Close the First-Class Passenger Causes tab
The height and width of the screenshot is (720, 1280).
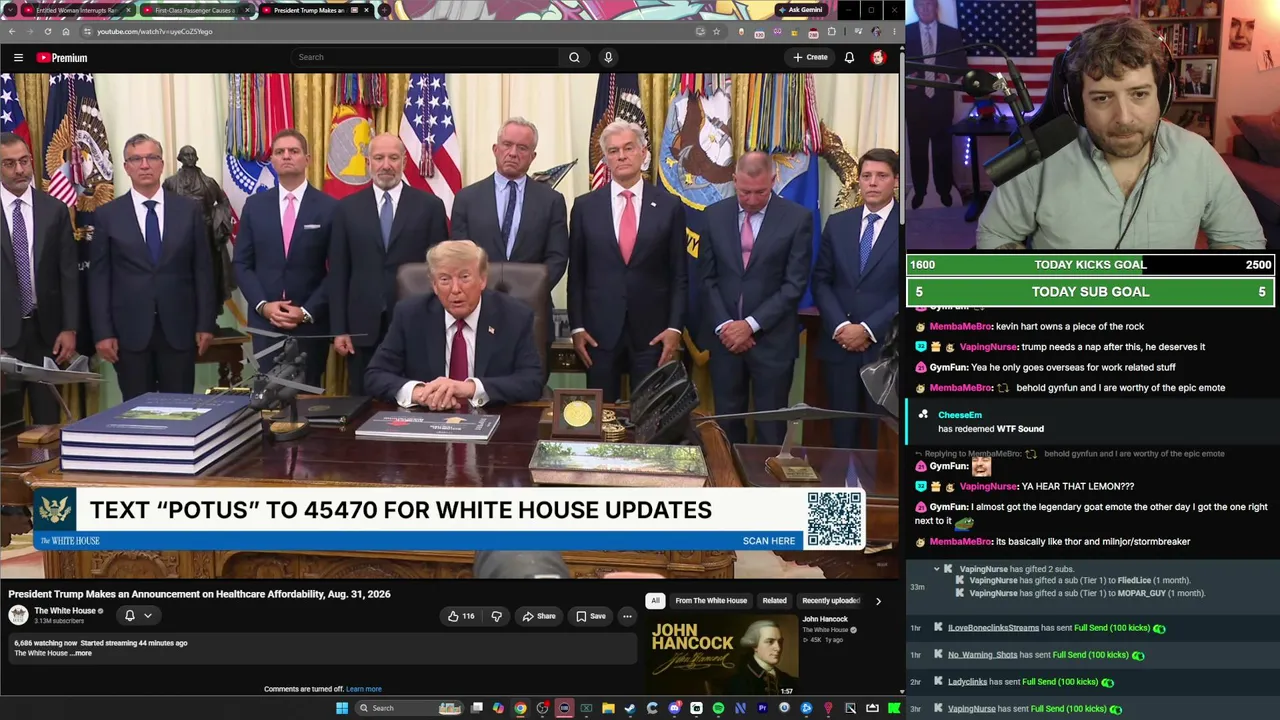point(246,10)
